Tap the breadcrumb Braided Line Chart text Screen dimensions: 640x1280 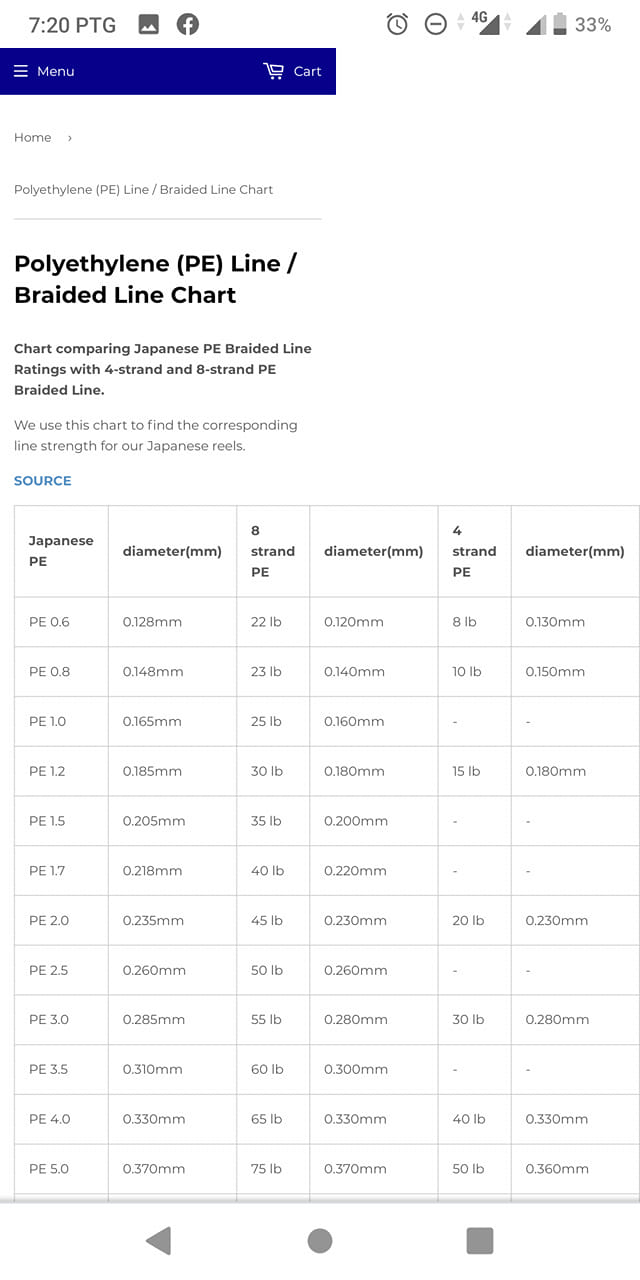point(216,189)
